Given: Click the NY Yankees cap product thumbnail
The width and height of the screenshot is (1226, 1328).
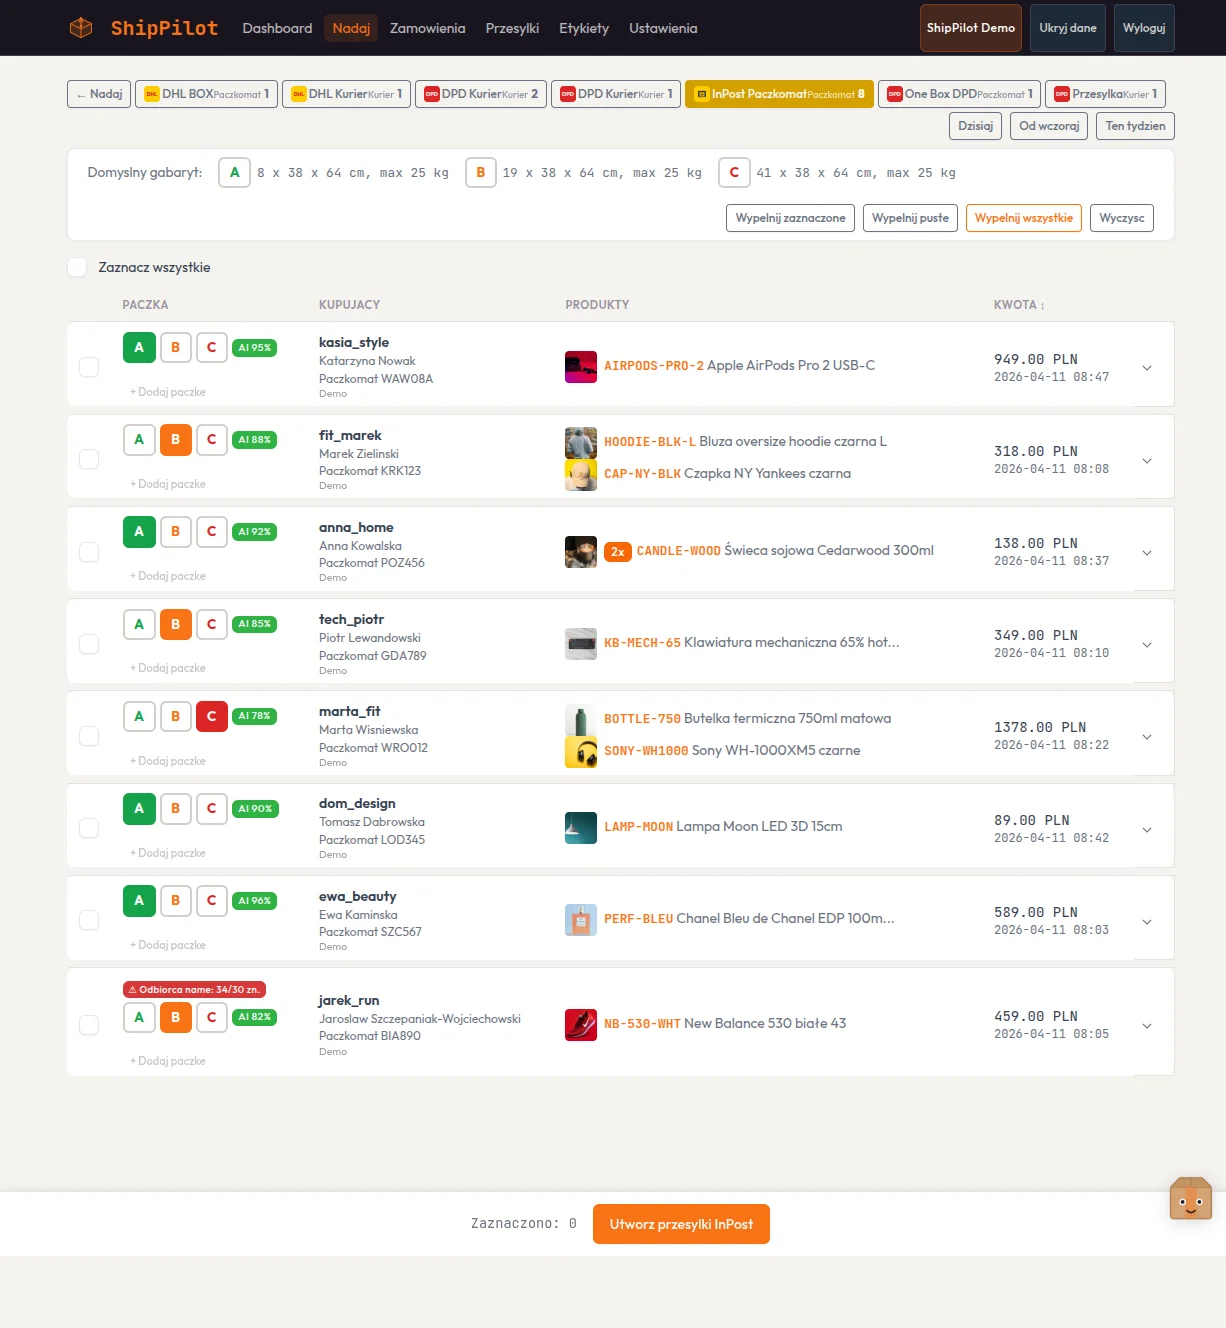Looking at the screenshot, I should coord(581,474).
